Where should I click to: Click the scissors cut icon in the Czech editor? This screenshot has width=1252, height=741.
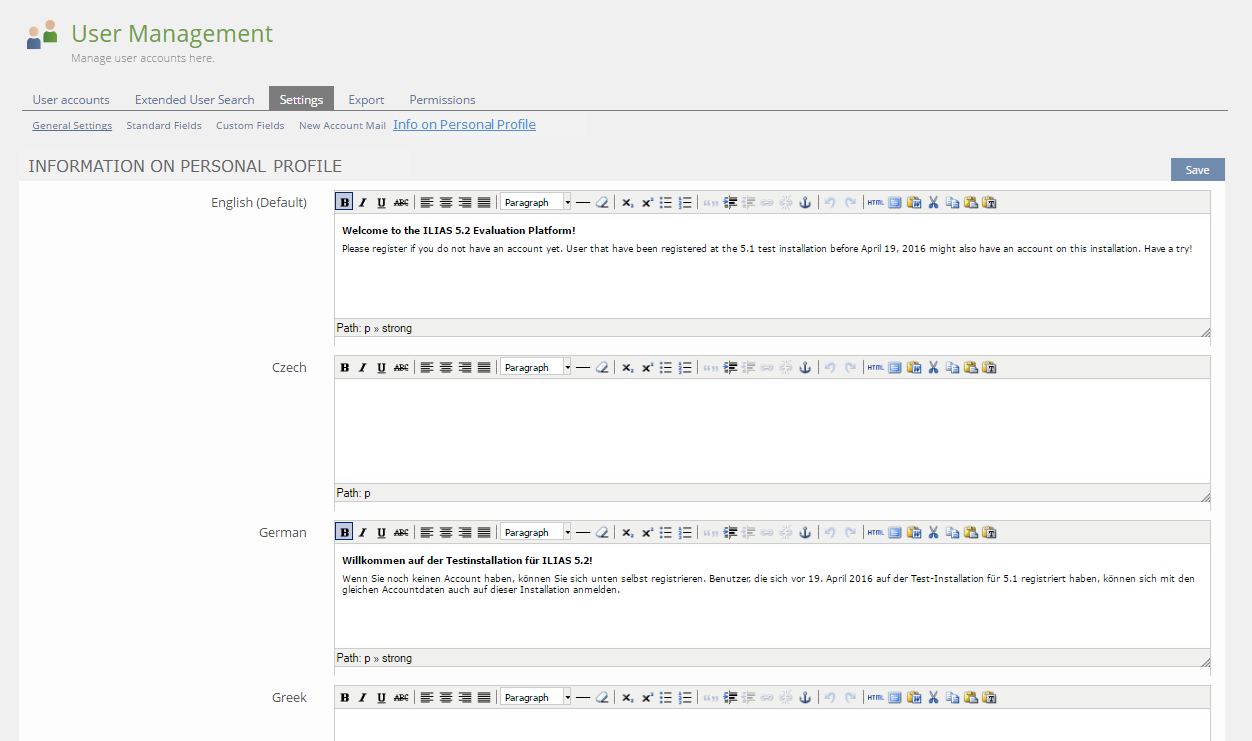(933, 367)
